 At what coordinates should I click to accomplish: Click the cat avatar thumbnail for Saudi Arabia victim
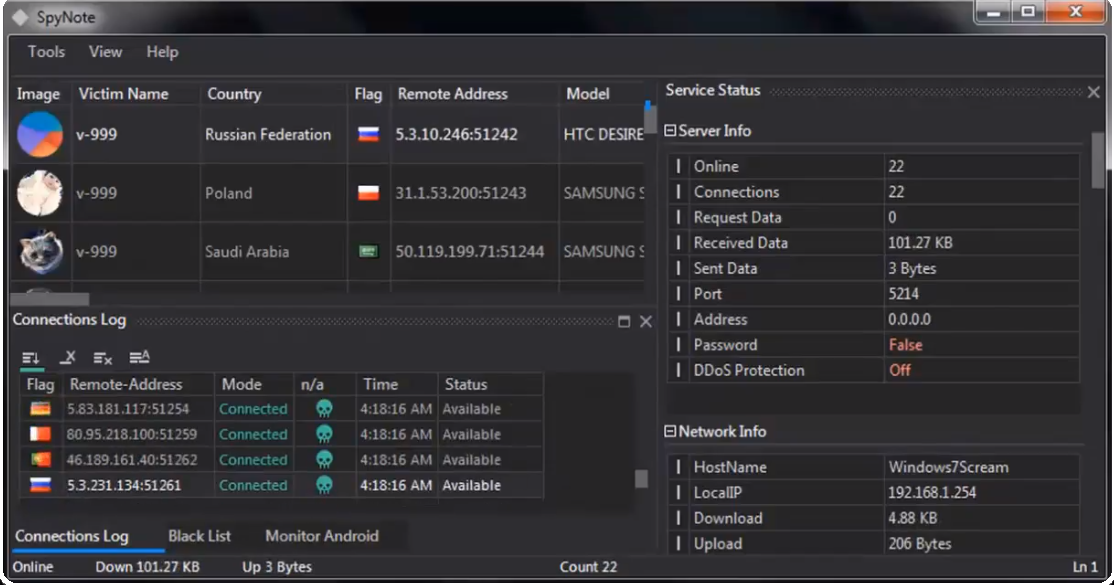pos(40,252)
